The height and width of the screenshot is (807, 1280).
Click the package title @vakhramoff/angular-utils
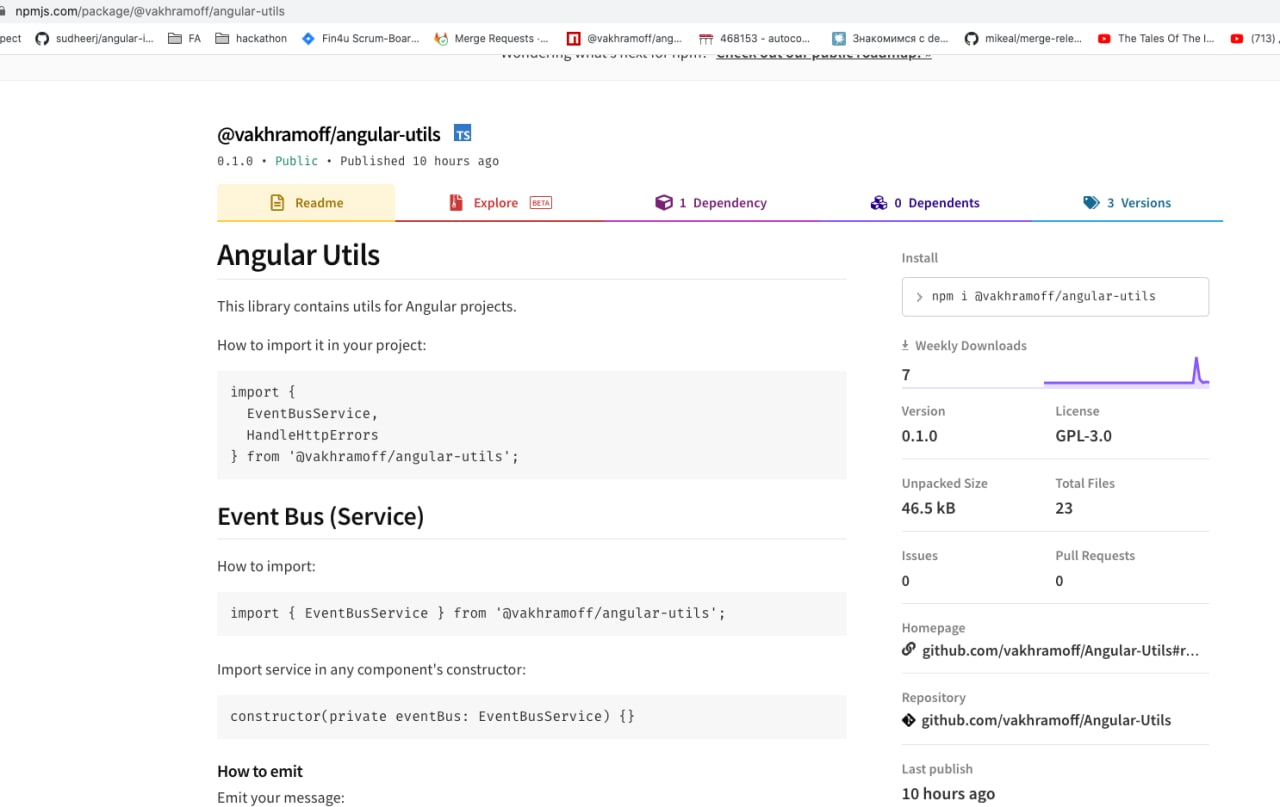click(329, 133)
